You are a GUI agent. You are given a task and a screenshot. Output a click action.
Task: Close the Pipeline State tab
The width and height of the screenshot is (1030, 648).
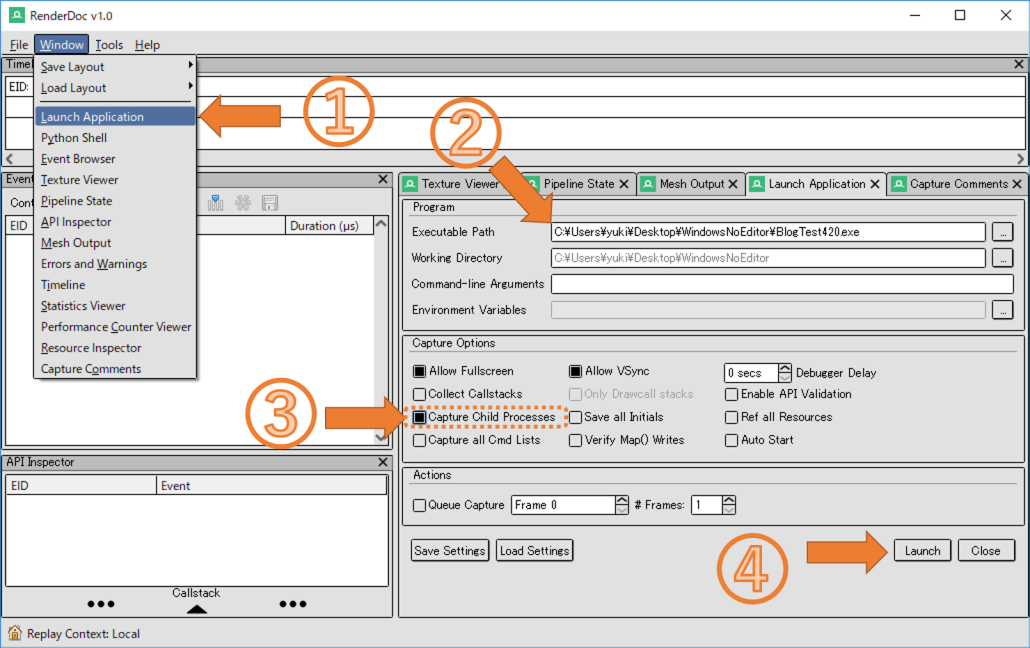[624, 184]
